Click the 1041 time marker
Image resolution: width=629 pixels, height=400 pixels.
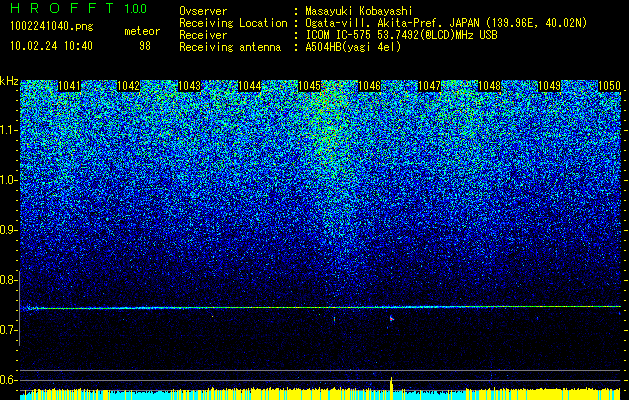(x=69, y=86)
